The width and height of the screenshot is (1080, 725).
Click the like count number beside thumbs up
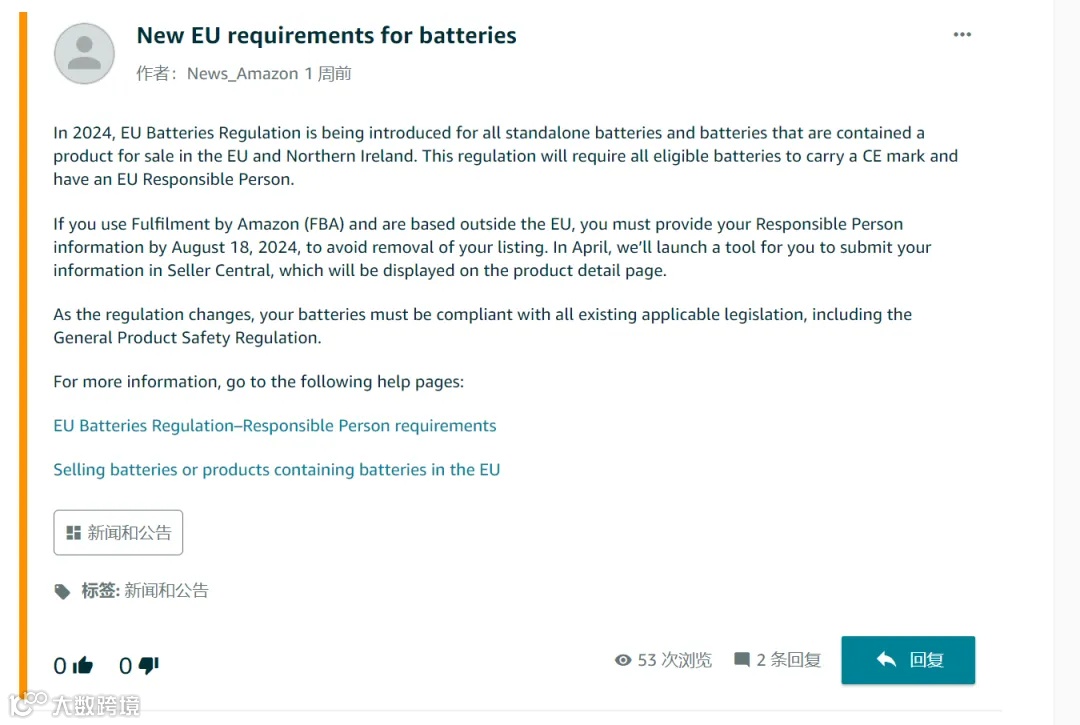click(x=60, y=666)
